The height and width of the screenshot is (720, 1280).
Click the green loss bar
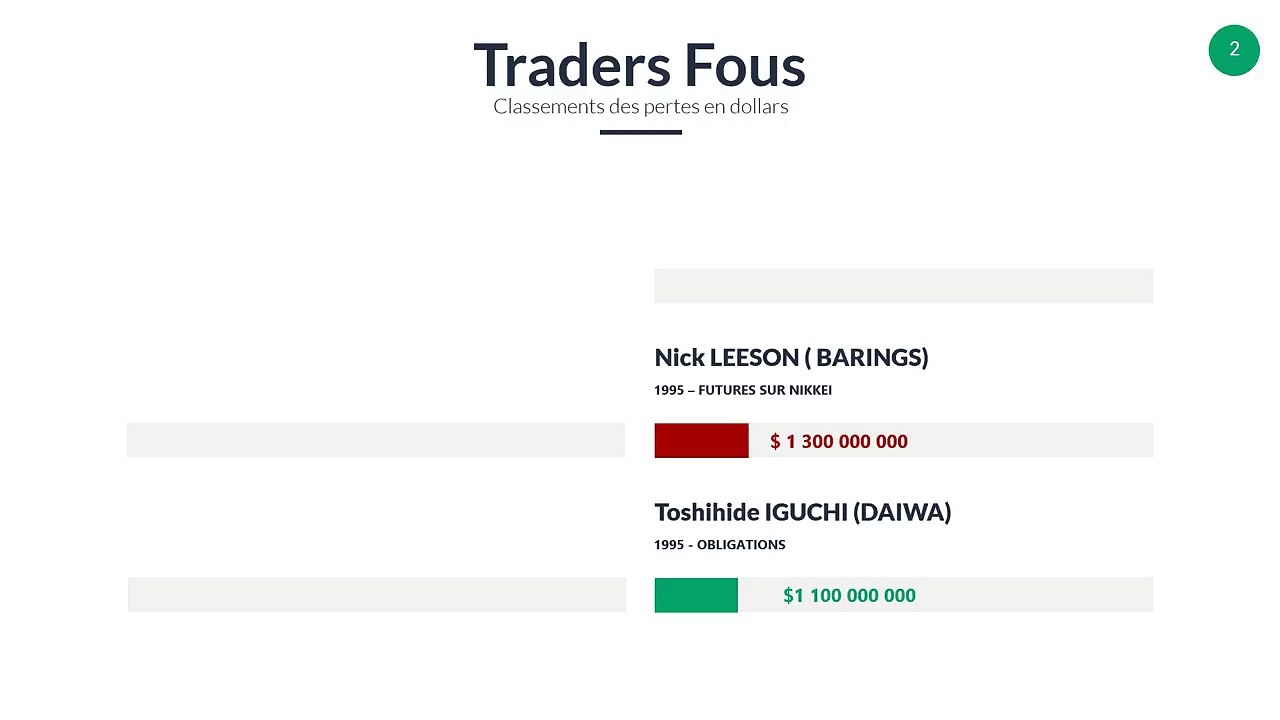(696, 595)
